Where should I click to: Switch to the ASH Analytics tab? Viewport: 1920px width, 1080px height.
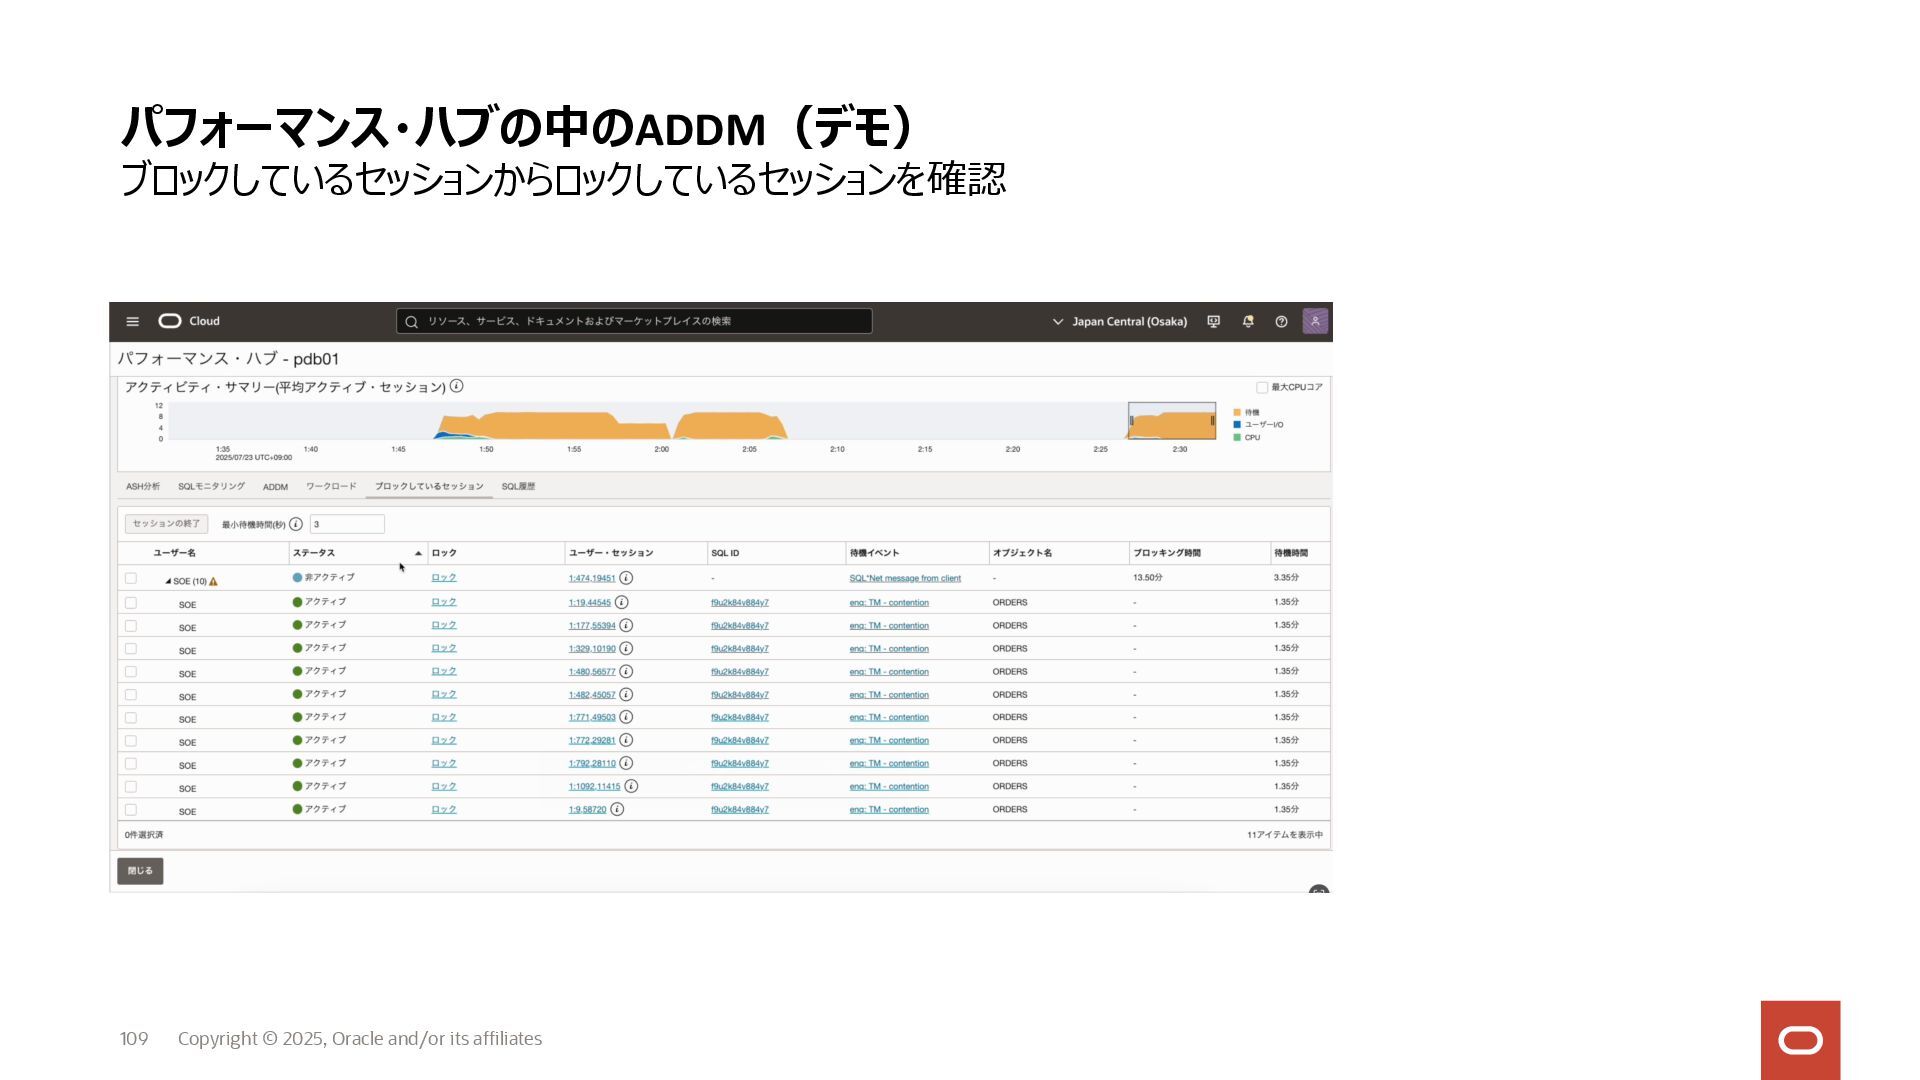click(143, 487)
